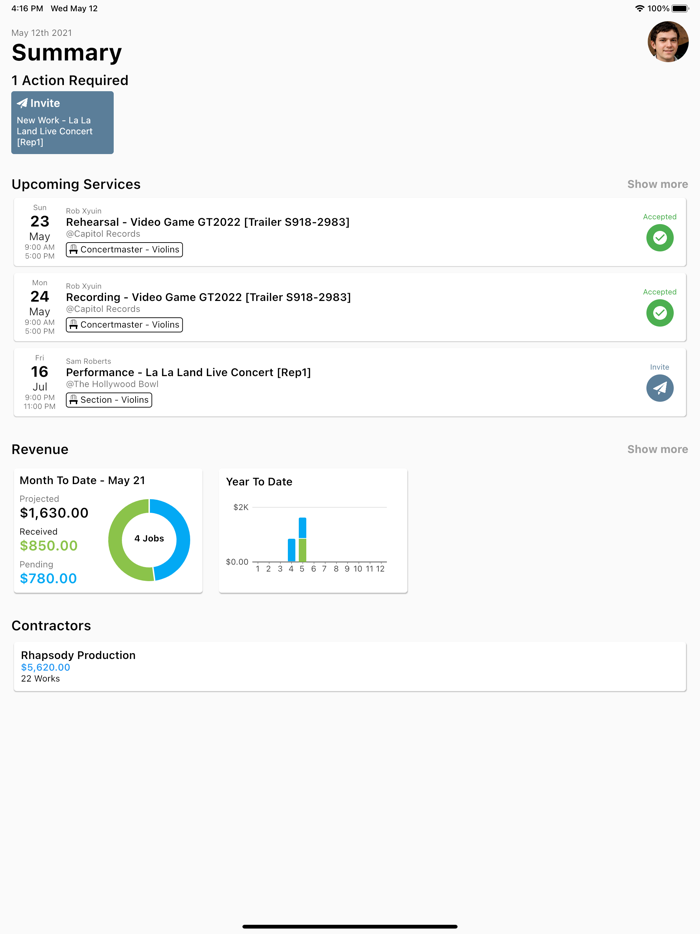Tap Accepted checkmark for Recording service

(659, 313)
